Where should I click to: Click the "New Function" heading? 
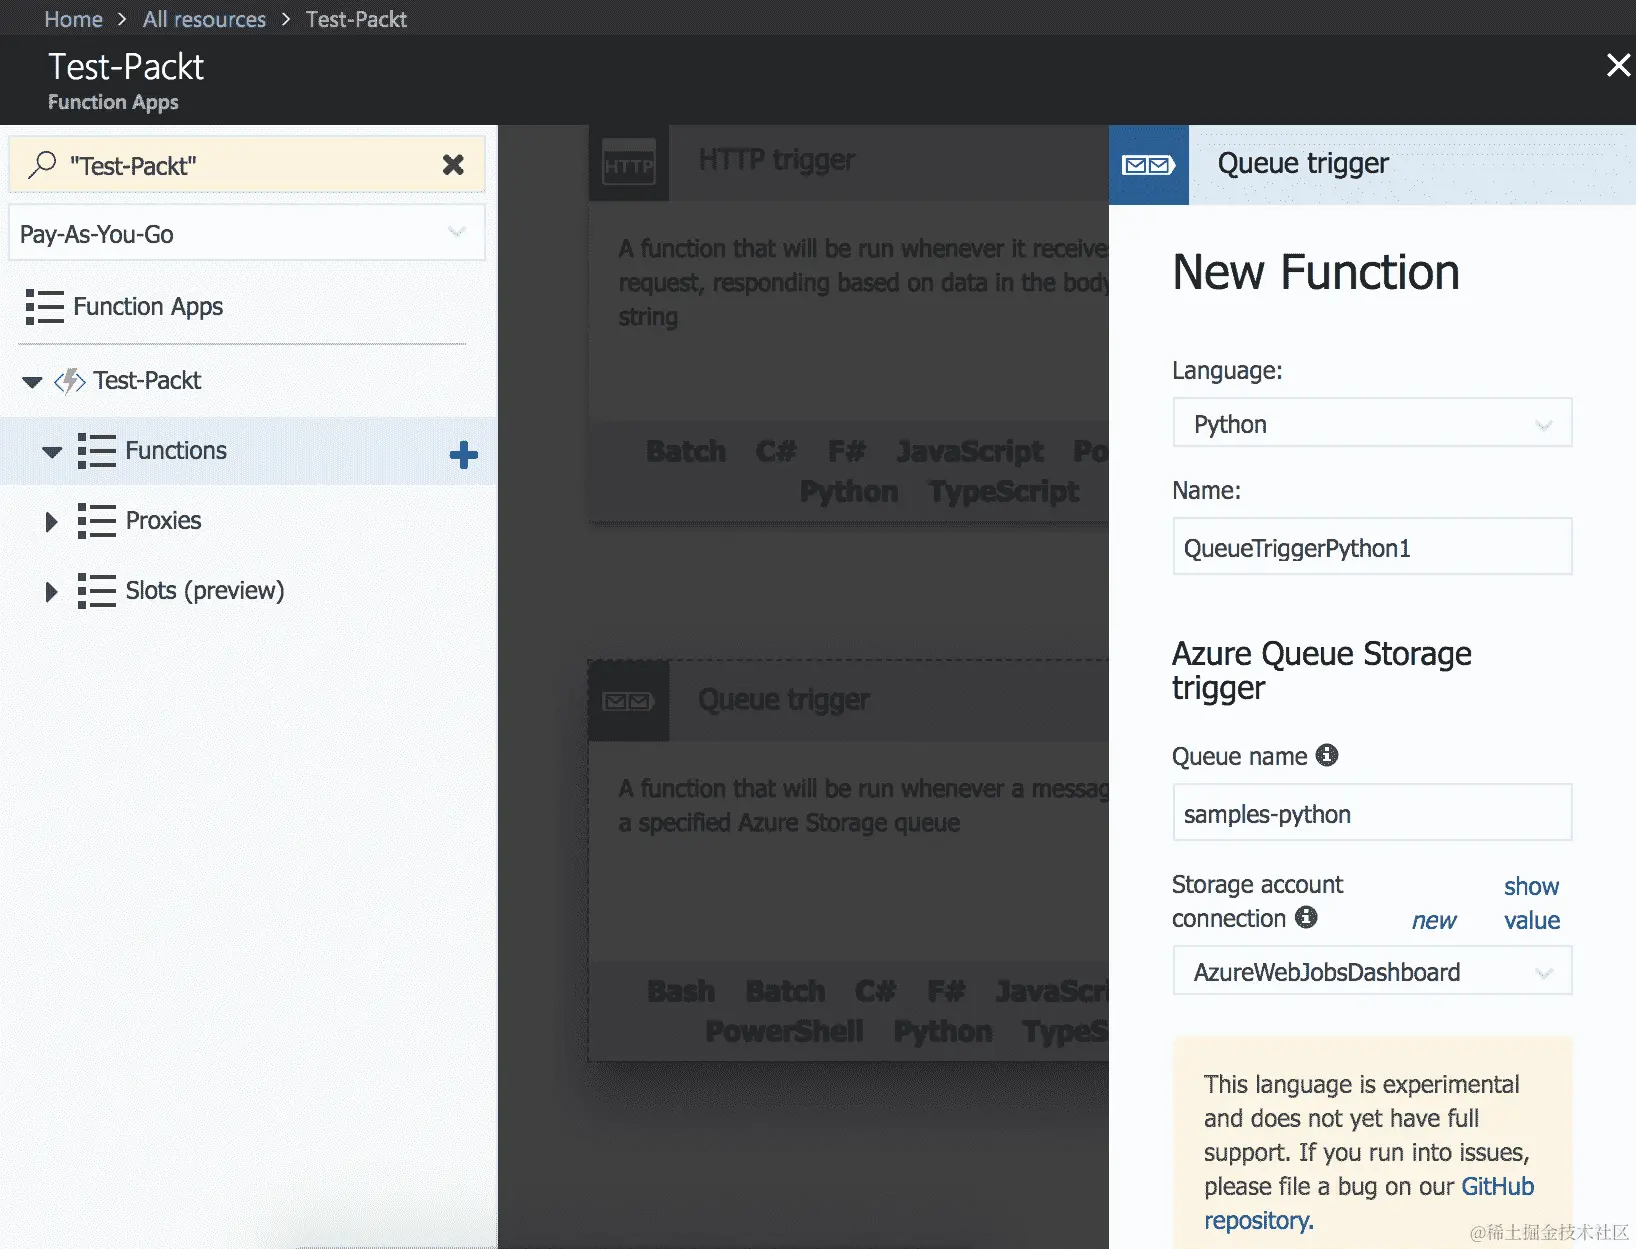(1316, 272)
